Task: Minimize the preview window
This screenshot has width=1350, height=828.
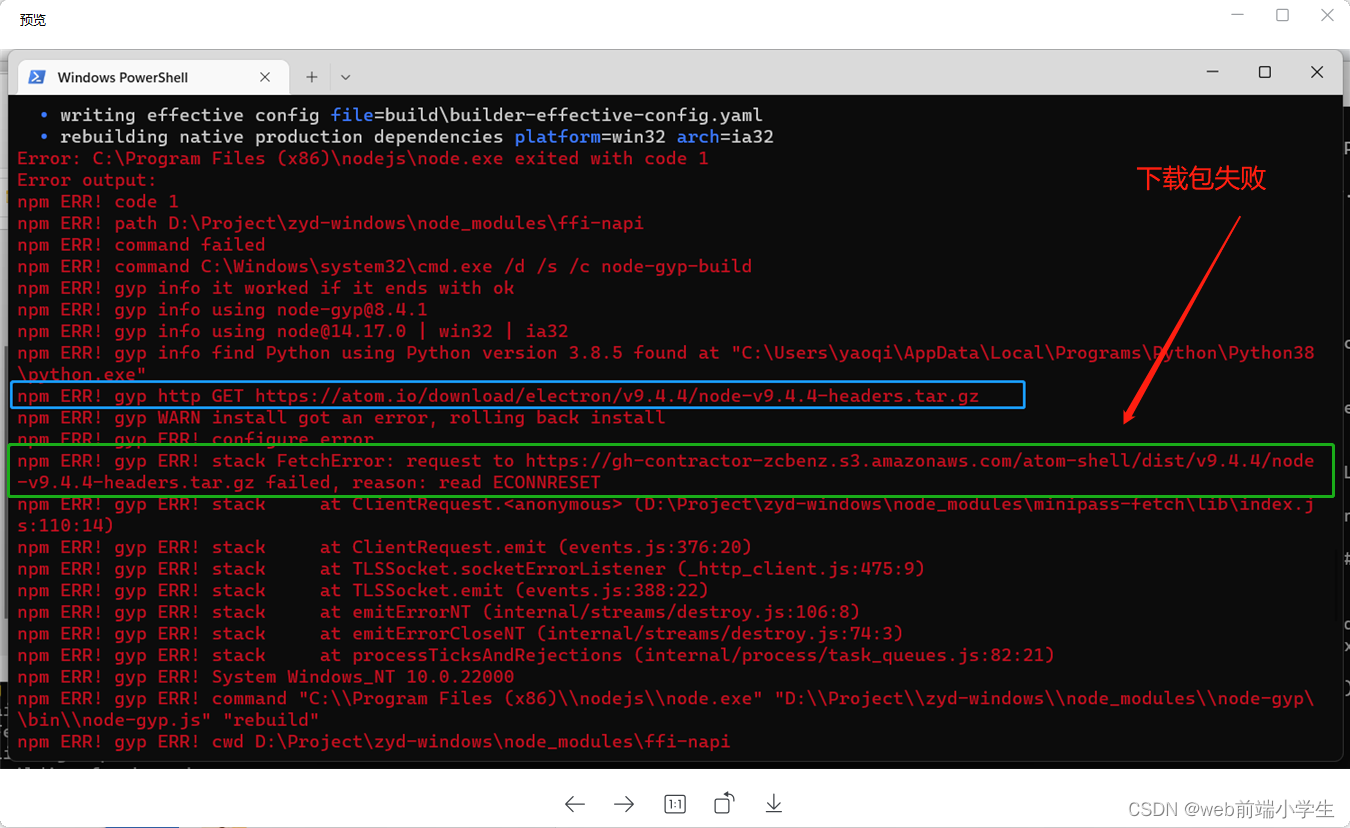Action: (x=1237, y=15)
